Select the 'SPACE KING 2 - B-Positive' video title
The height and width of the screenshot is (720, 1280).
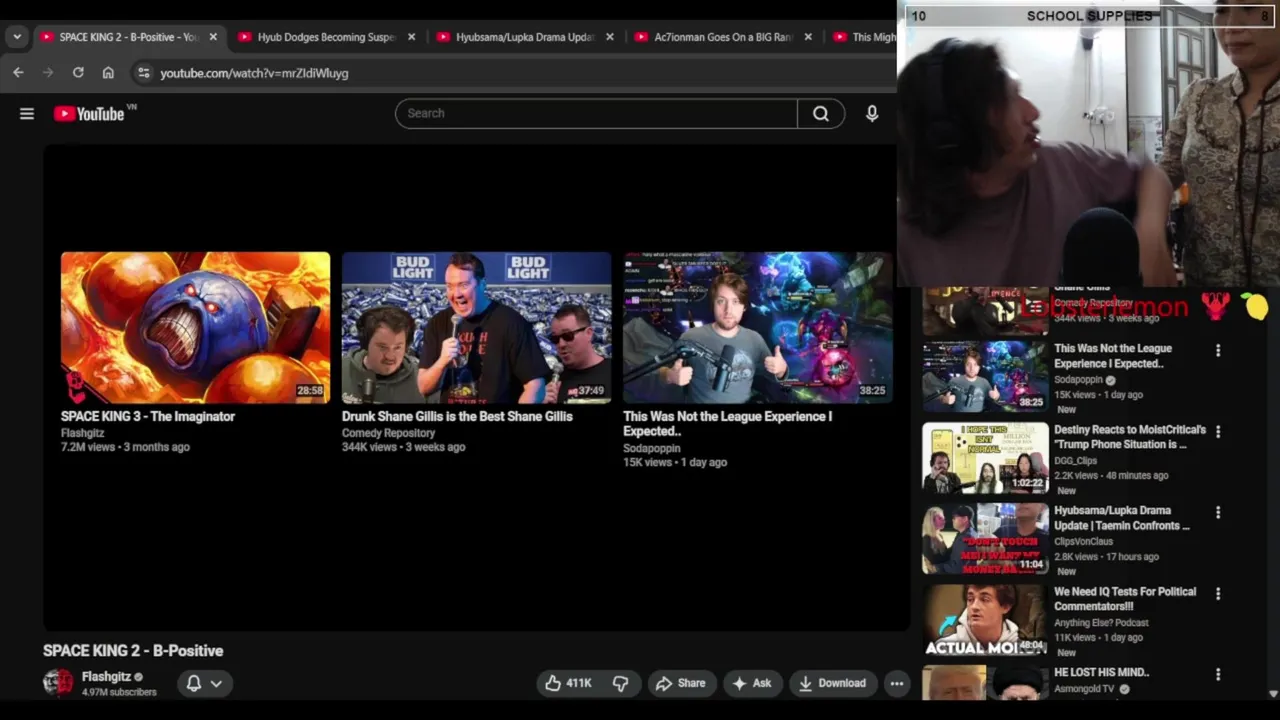click(x=133, y=651)
